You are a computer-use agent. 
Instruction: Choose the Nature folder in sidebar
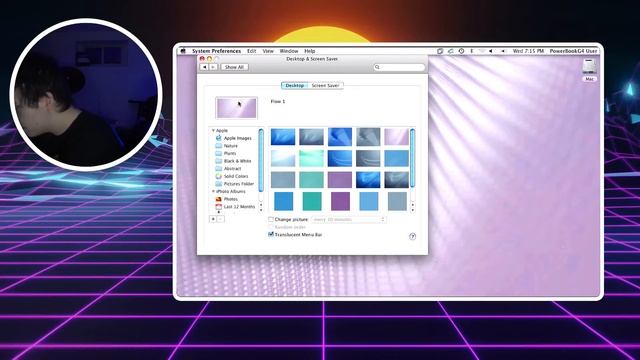coord(230,146)
